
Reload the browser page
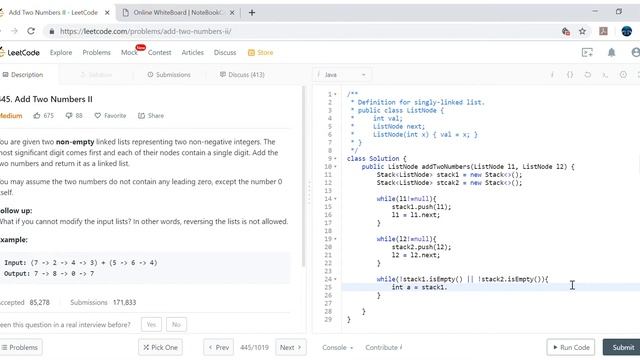click(x=31, y=31)
